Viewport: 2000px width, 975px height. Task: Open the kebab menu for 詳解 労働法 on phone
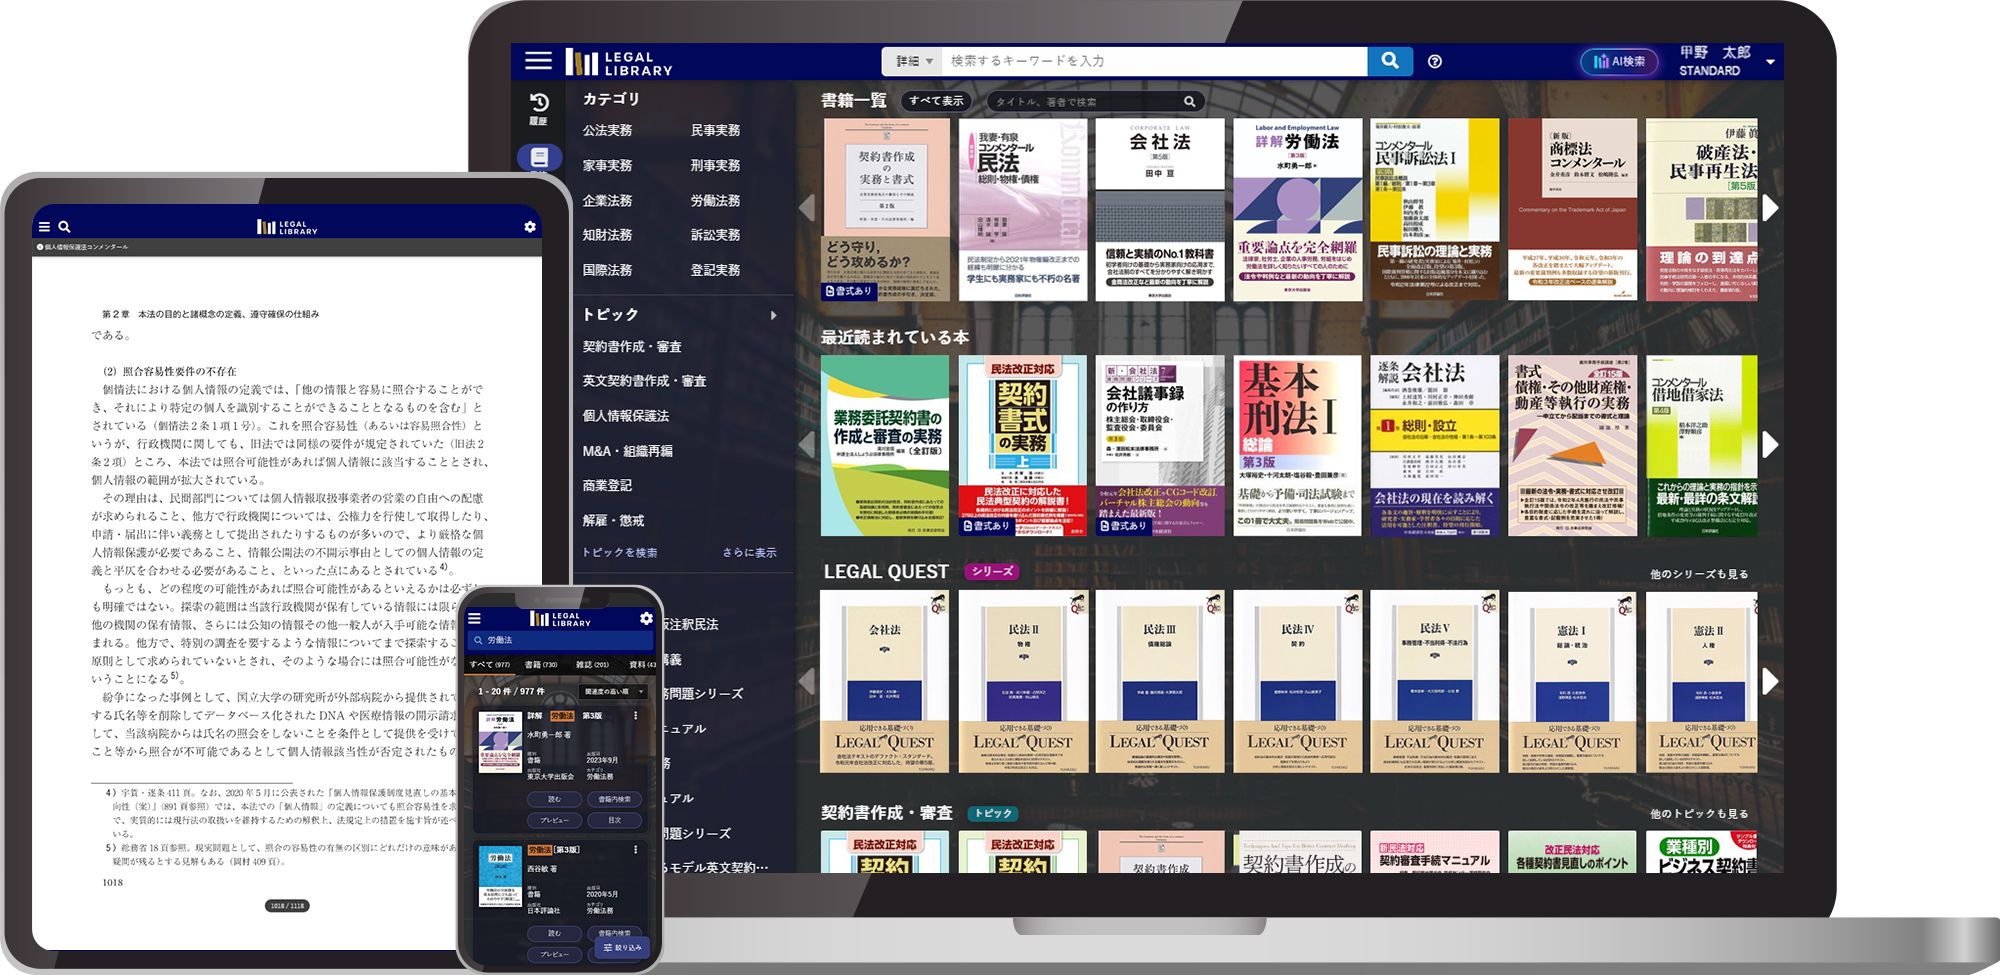[635, 716]
